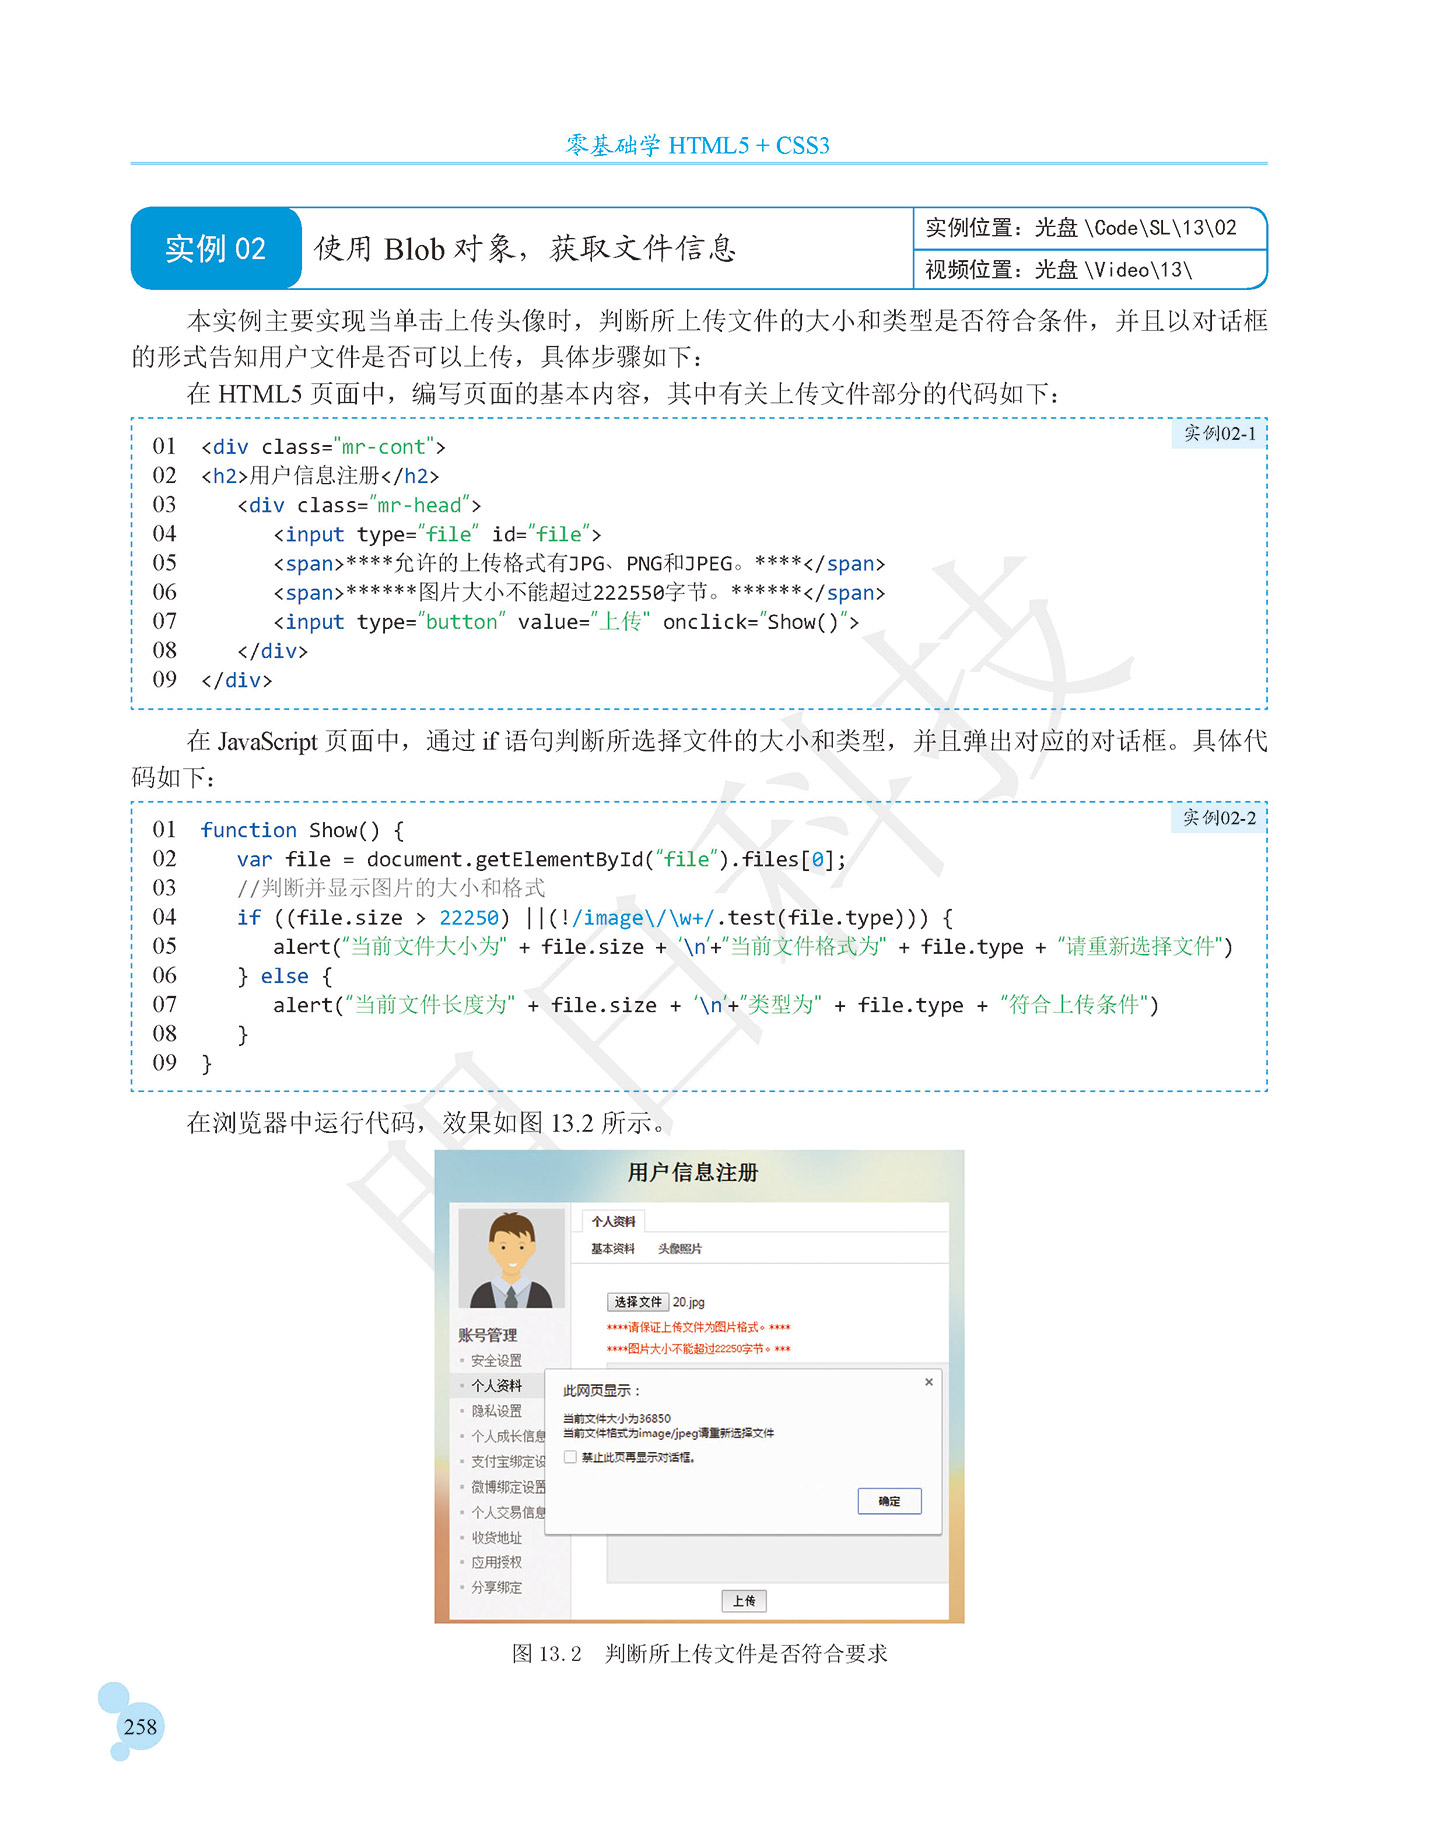This screenshot has height=1833, width=1440.
Task: Open the 头像照片 sub-tab
Action: [680, 1249]
